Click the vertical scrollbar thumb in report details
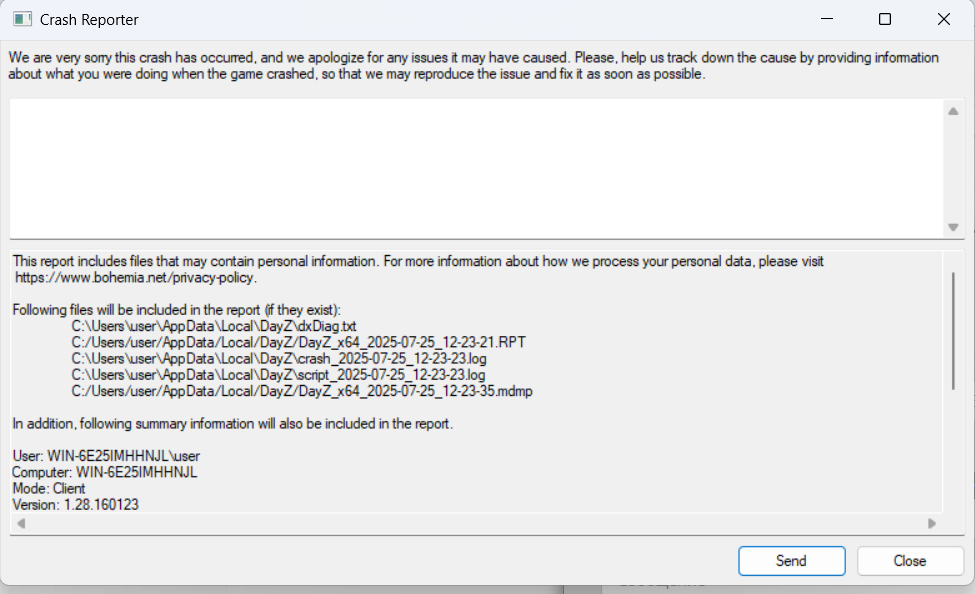 (x=953, y=331)
